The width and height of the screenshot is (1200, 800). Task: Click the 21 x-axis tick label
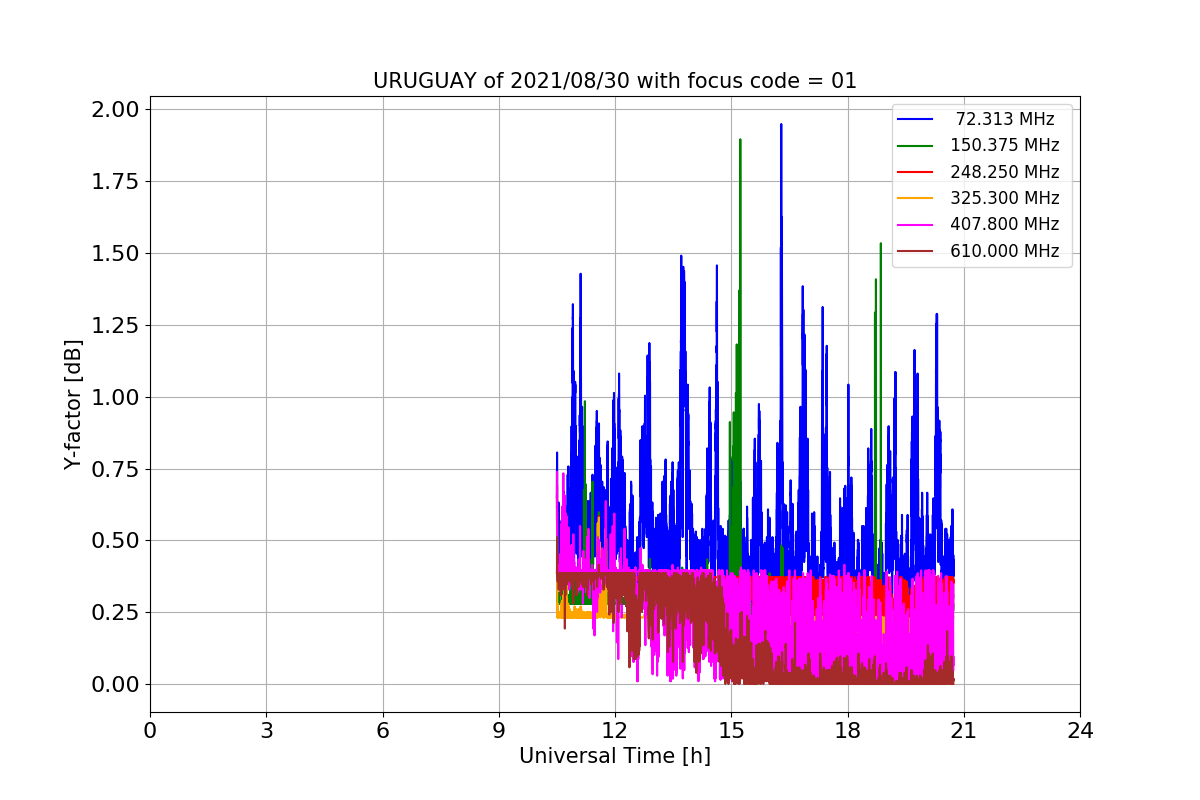pyautogui.click(x=964, y=731)
